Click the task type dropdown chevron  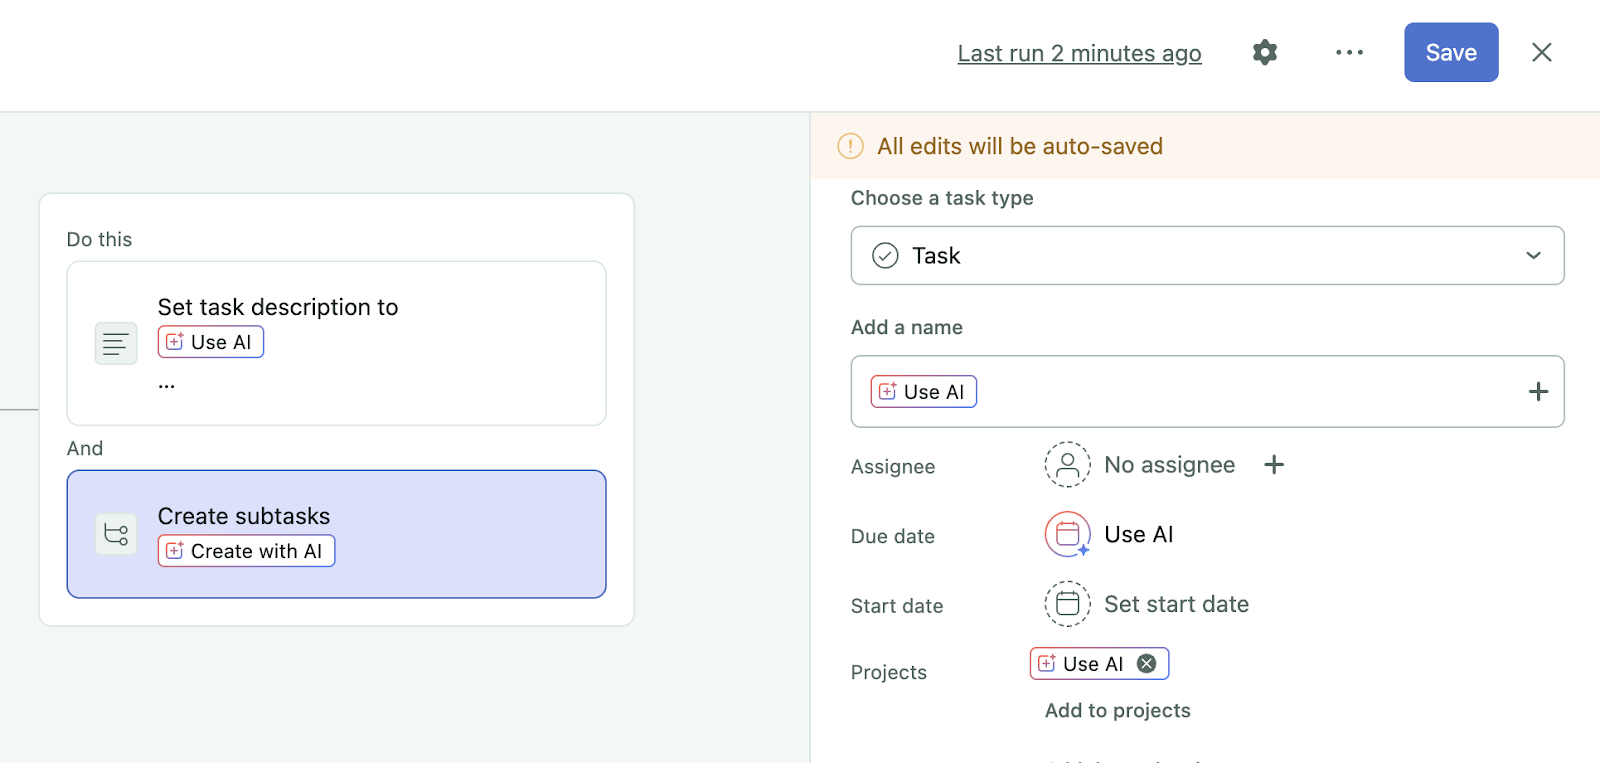click(1533, 256)
